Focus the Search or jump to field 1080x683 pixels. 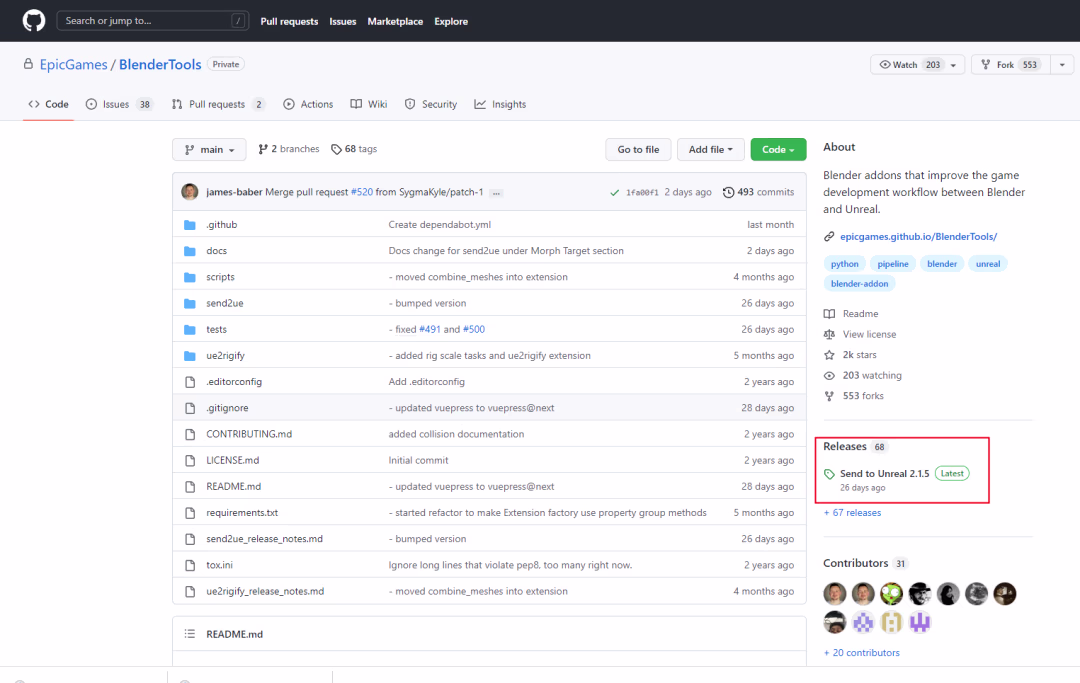(x=152, y=21)
